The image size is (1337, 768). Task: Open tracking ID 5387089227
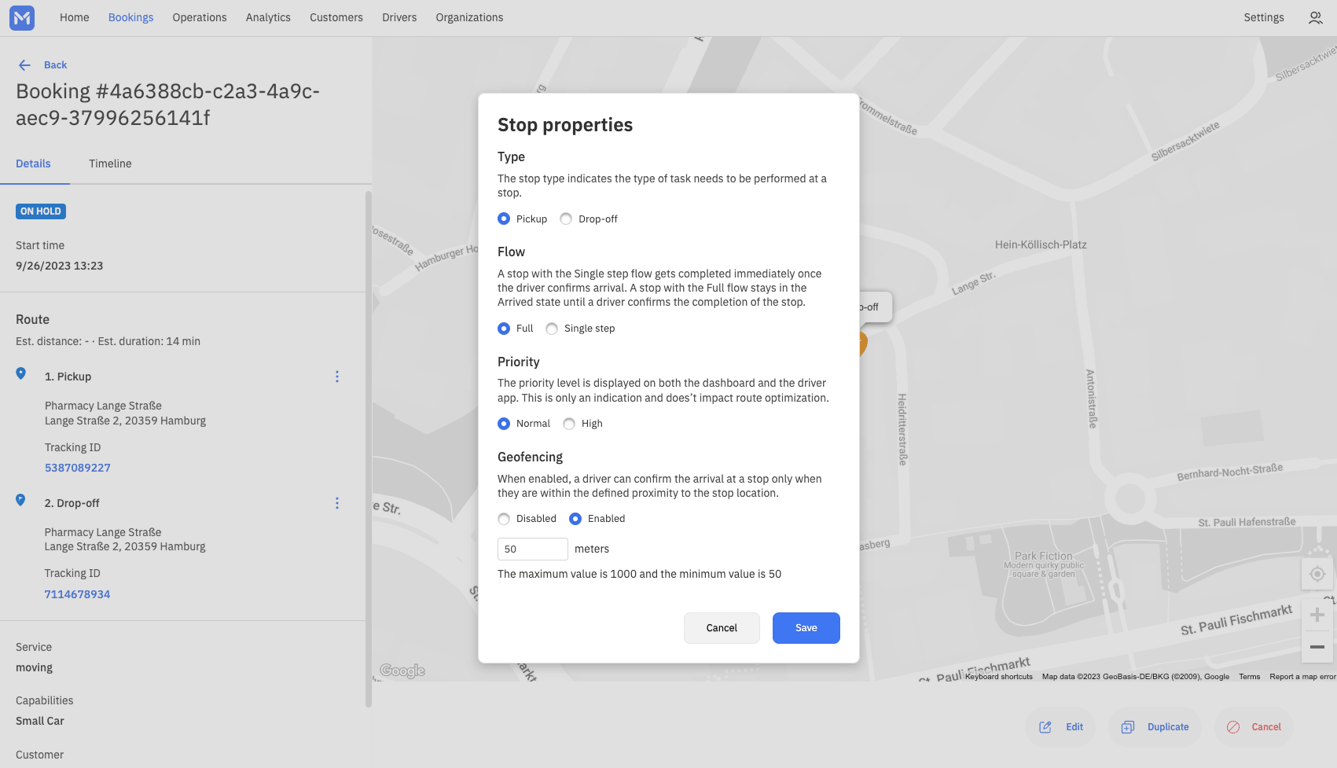pyautogui.click(x=77, y=468)
